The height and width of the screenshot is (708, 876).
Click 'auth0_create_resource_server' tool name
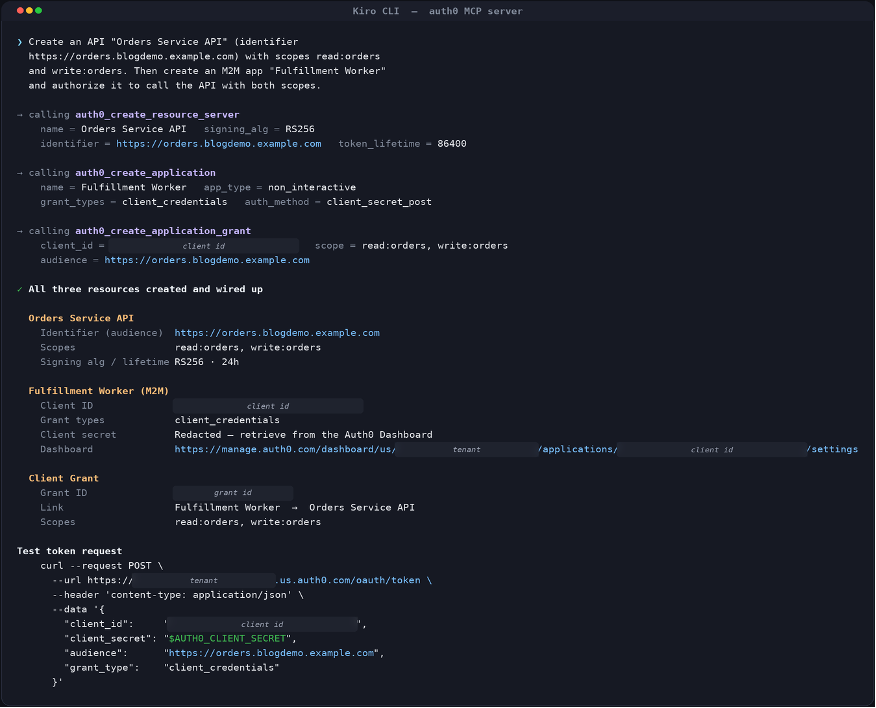pyautogui.click(x=157, y=115)
